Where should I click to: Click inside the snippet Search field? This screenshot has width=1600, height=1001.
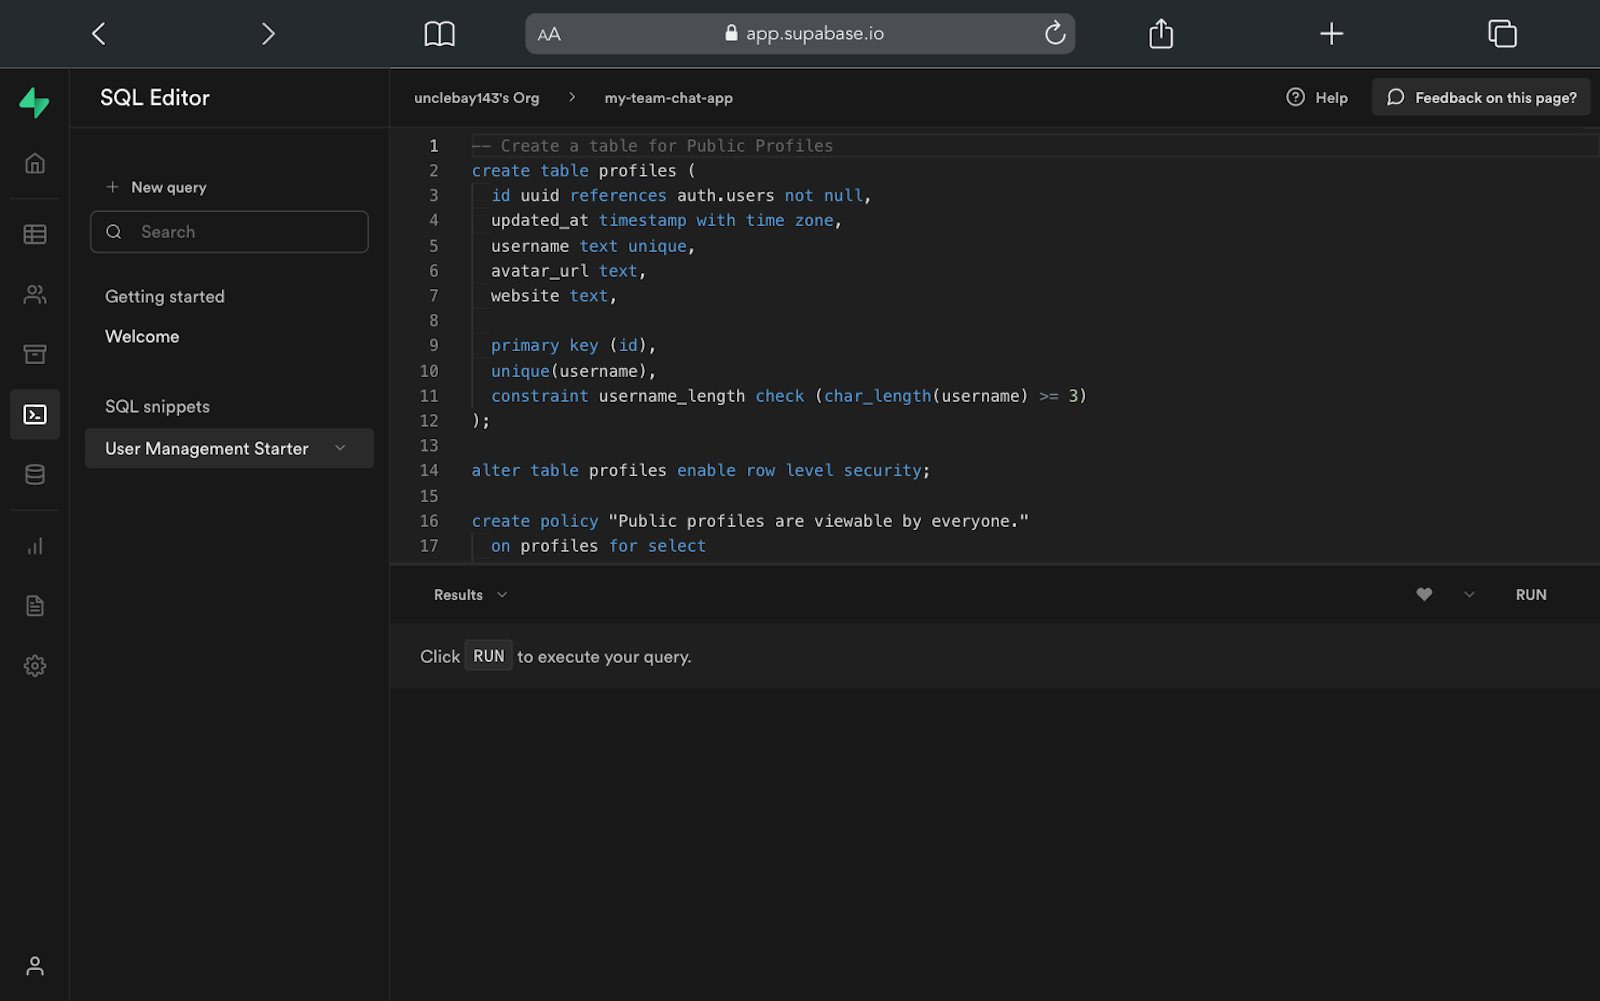click(229, 231)
